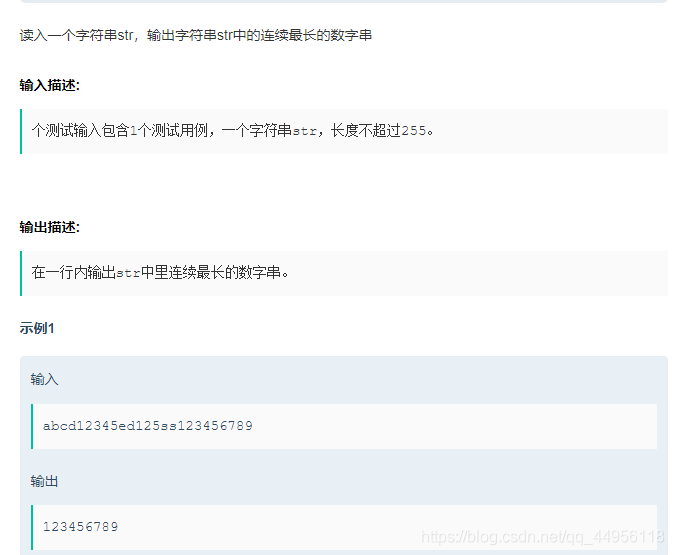Click the number 255 in the input description
The image size is (674, 555).
pyautogui.click(x=414, y=131)
